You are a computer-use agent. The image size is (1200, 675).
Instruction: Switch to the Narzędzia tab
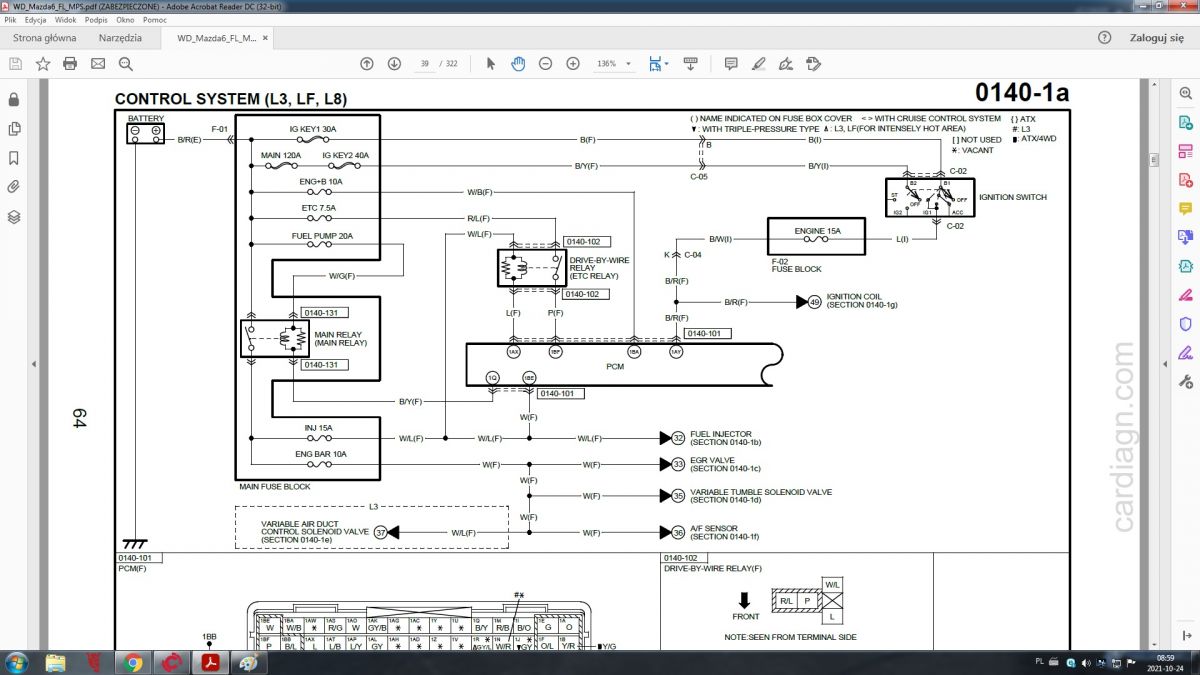[x=120, y=38]
